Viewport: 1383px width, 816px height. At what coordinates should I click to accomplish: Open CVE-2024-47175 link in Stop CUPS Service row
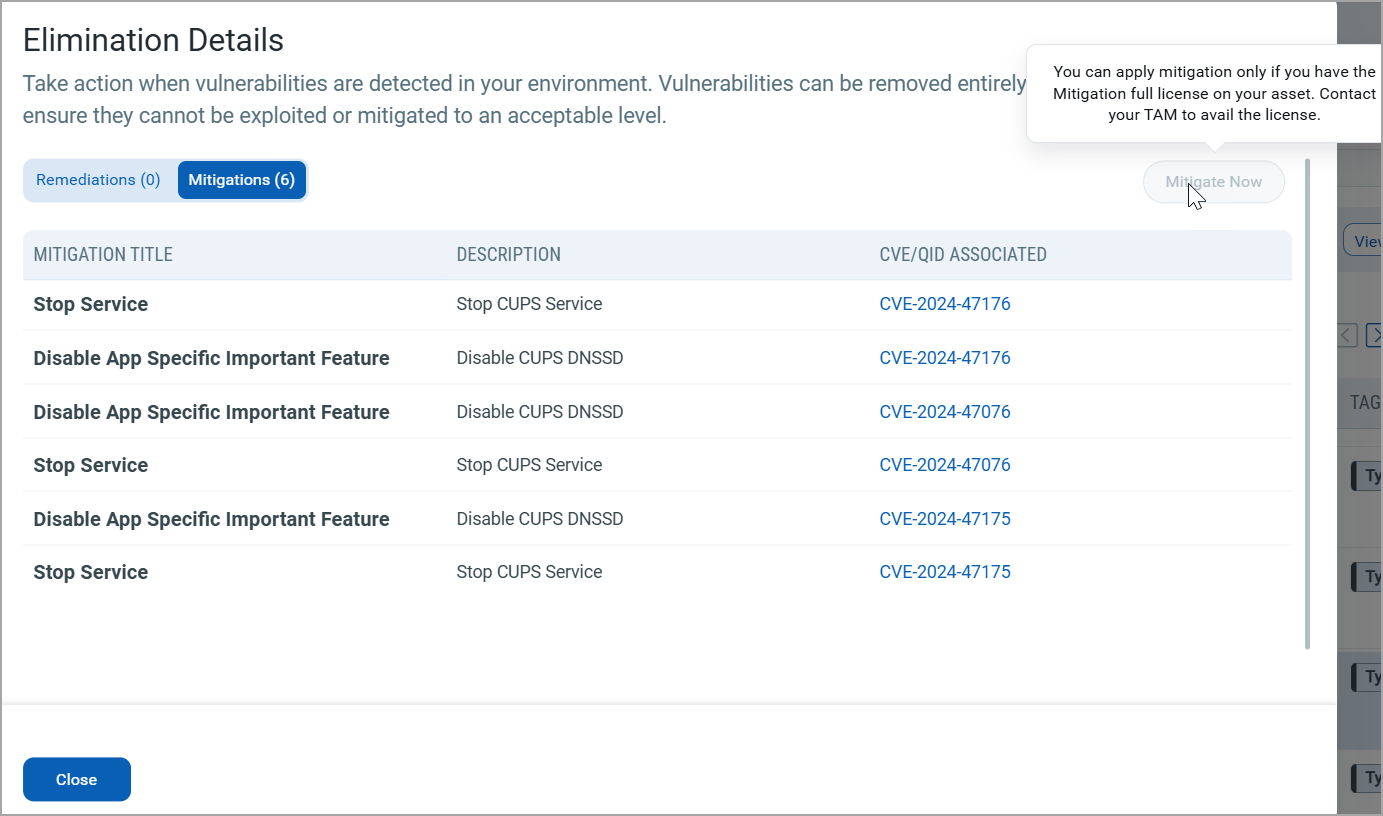click(944, 572)
